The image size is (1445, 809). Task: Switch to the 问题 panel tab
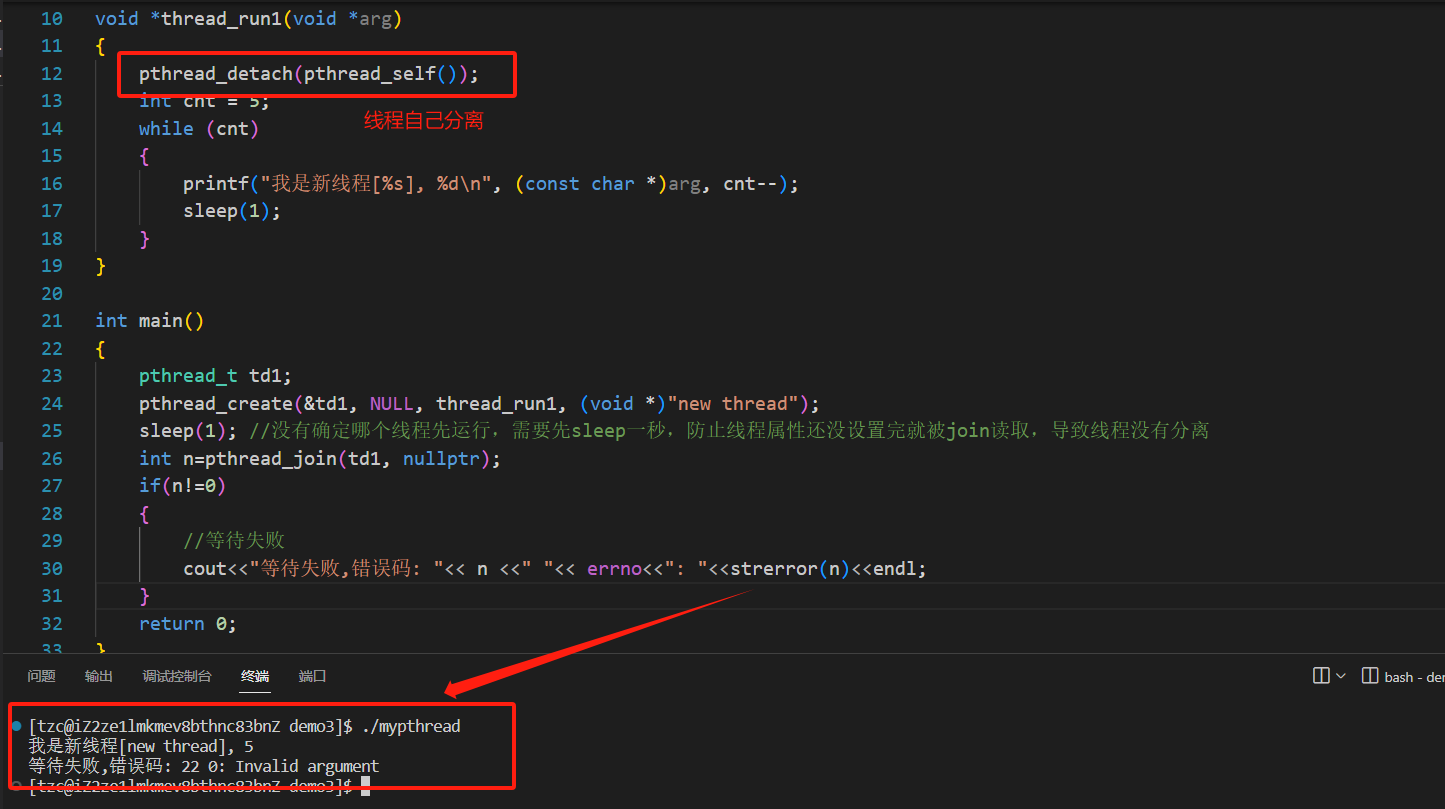[41, 677]
